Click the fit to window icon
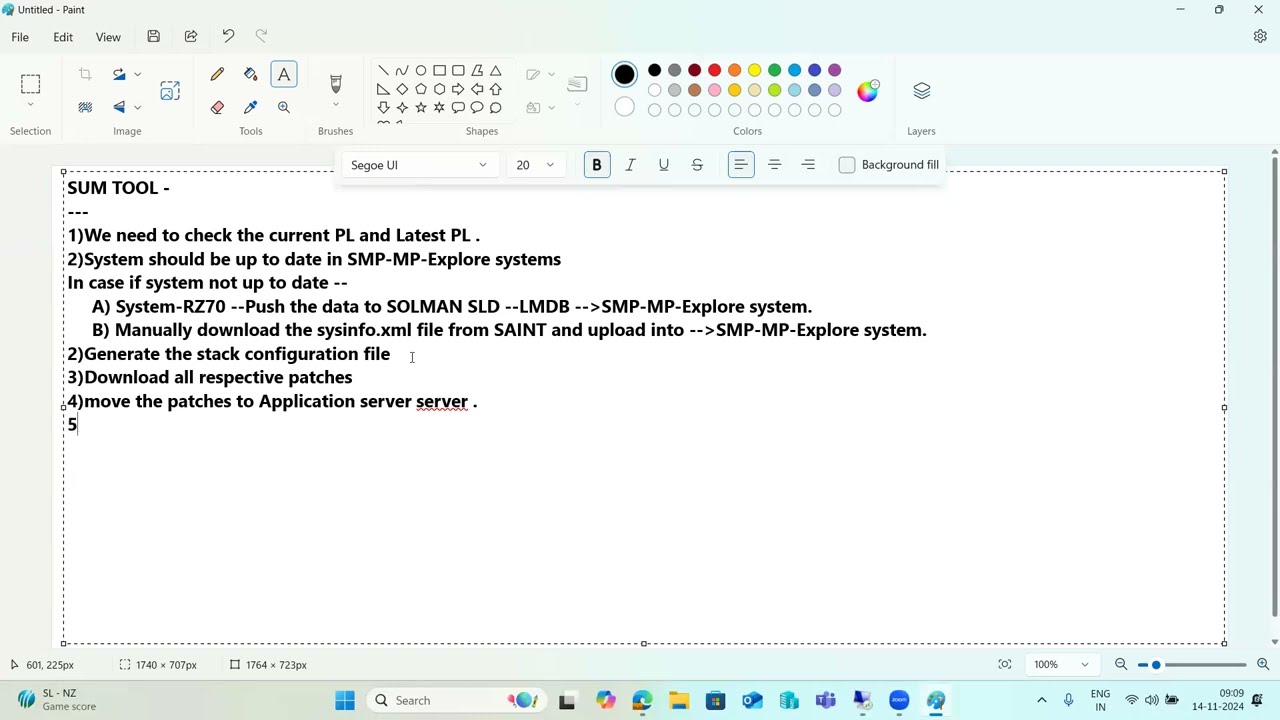The image size is (1280, 720). (1005, 664)
